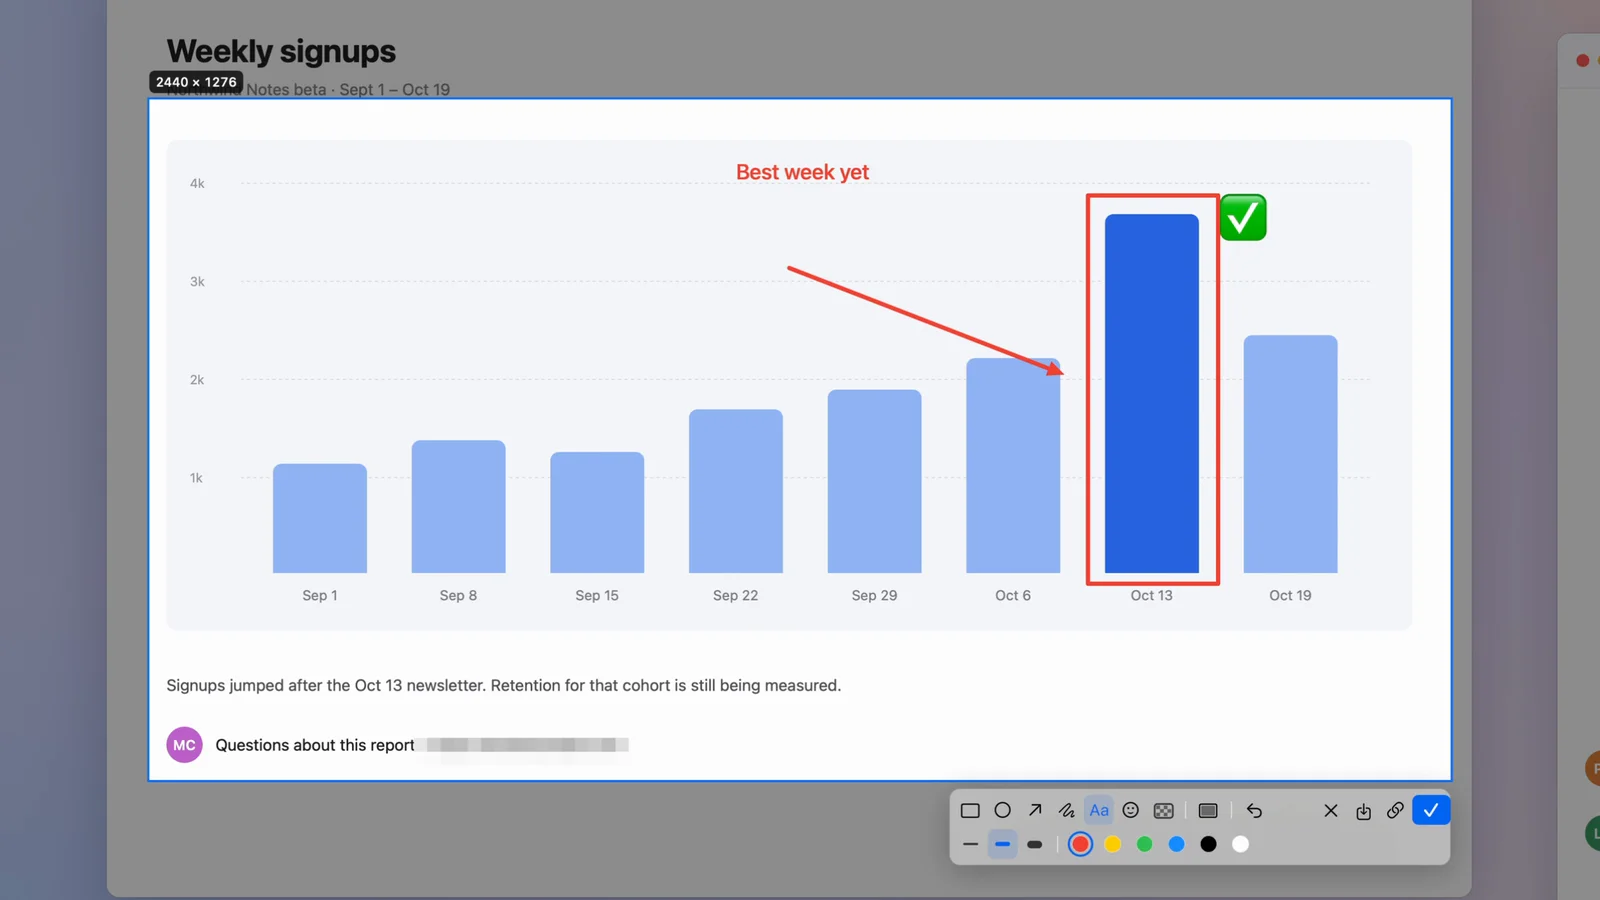The height and width of the screenshot is (900, 1600).
Task: Choose the medium stroke width
Action: tap(1003, 845)
